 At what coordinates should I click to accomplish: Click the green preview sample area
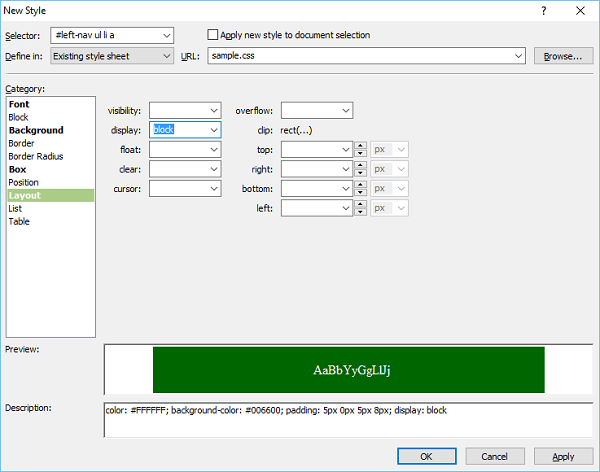tap(348, 370)
